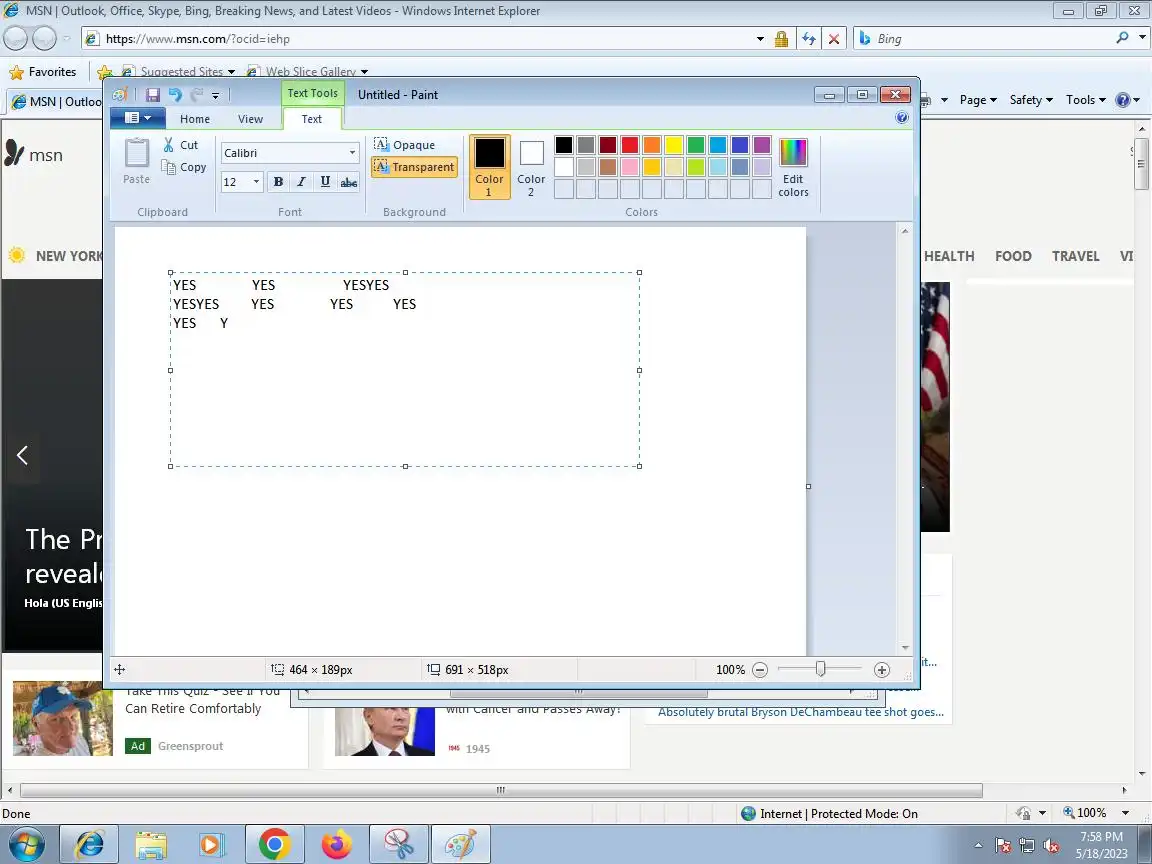1152x864 pixels.
Task: Pick the red color swatch
Action: point(630,145)
